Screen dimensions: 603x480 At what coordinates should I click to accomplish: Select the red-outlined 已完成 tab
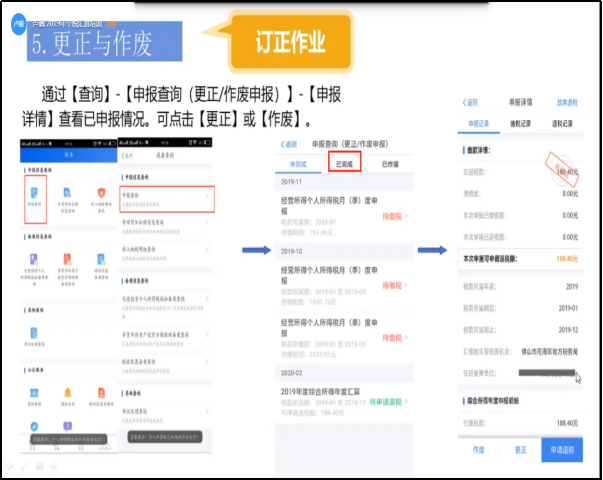point(345,164)
